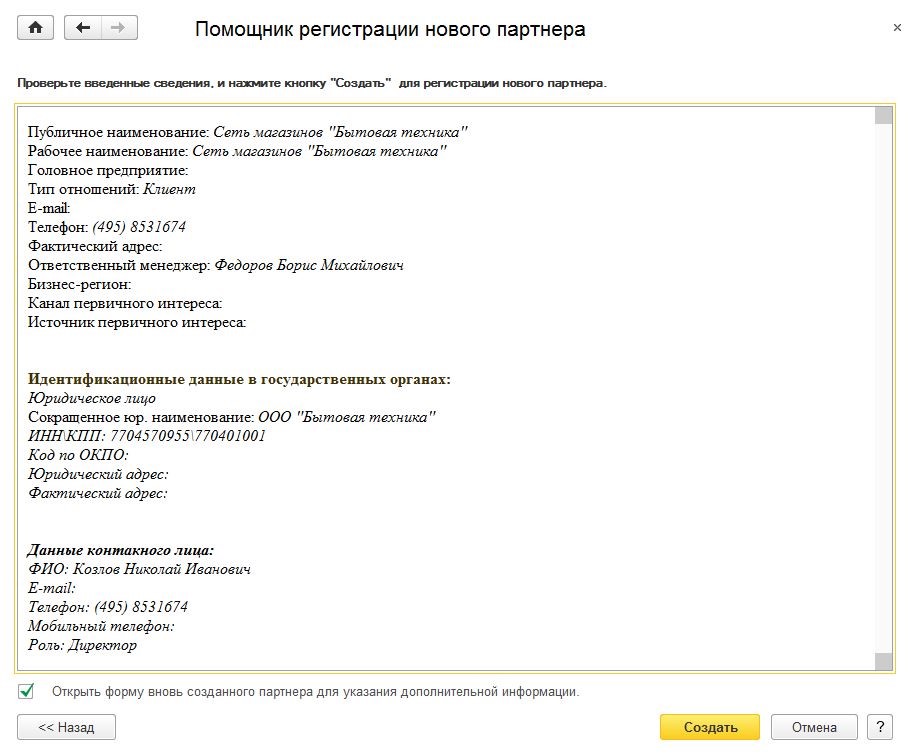Click the scrollbar up arrow
The width and height of the screenshot is (917, 755).
(883, 115)
